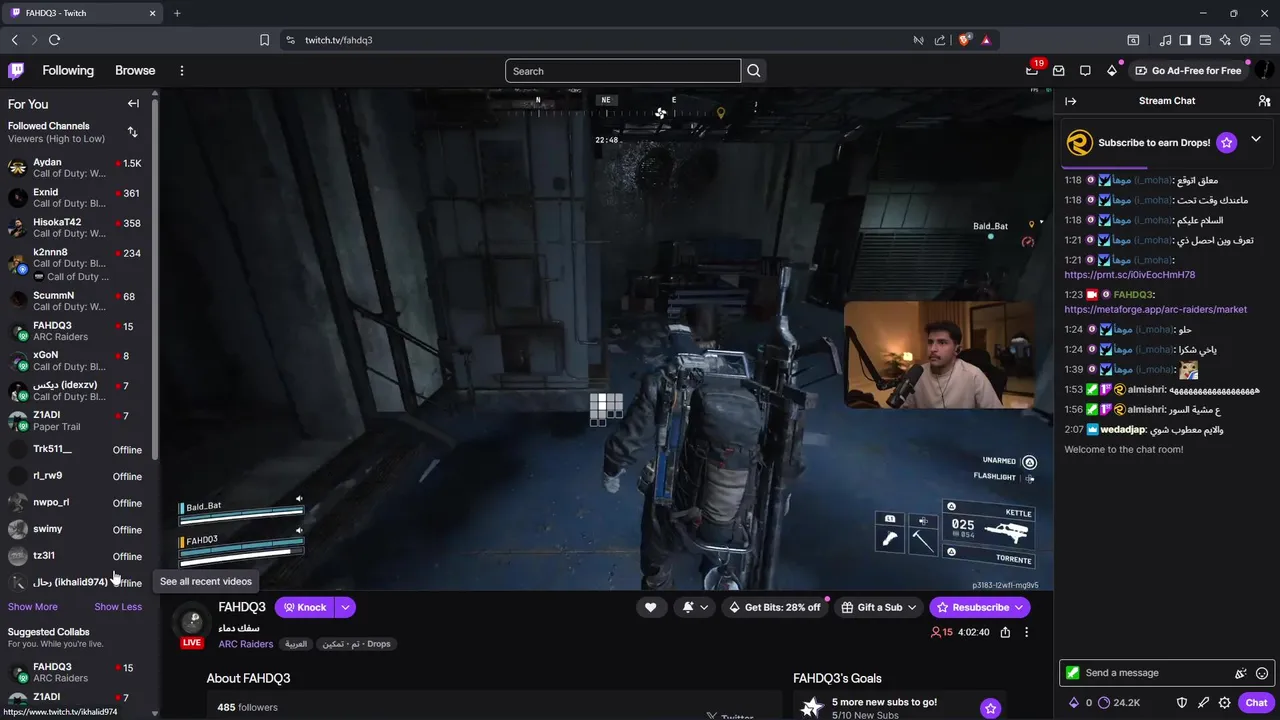Screen dimensions: 1280x720
Task: Open the Prime loot icon with 19 badge
Action: [1032, 71]
